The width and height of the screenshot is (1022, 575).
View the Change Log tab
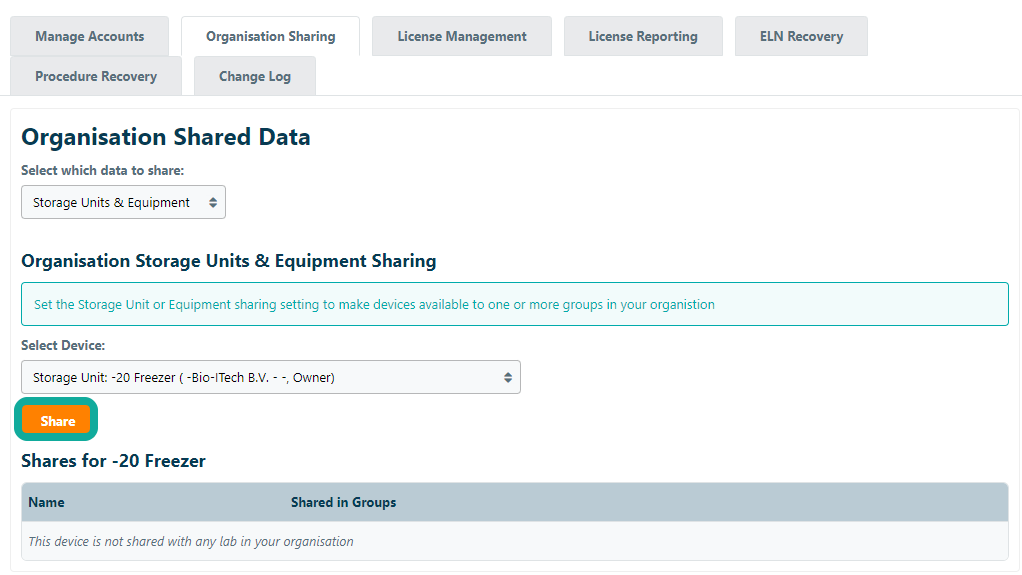[x=254, y=76]
